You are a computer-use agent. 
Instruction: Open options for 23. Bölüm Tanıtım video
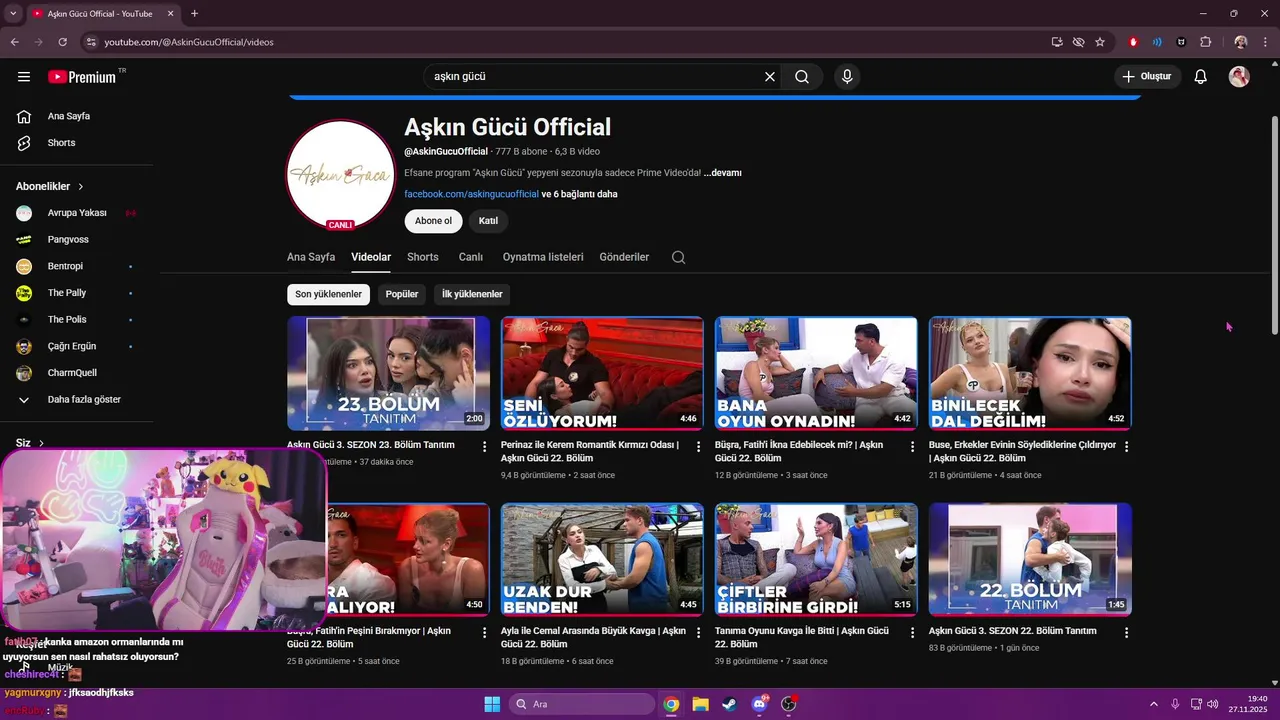click(x=484, y=446)
